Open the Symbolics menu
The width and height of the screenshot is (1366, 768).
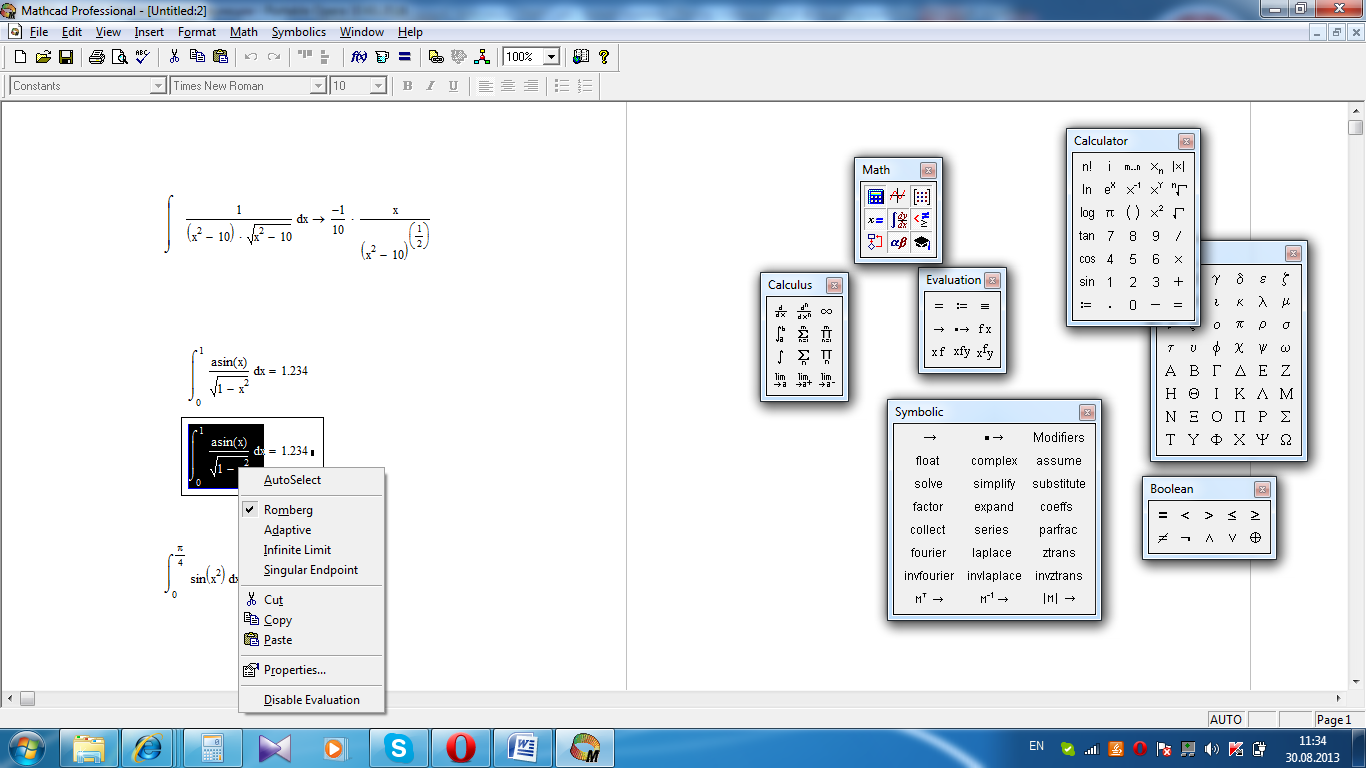pyautogui.click(x=298, y=32)
